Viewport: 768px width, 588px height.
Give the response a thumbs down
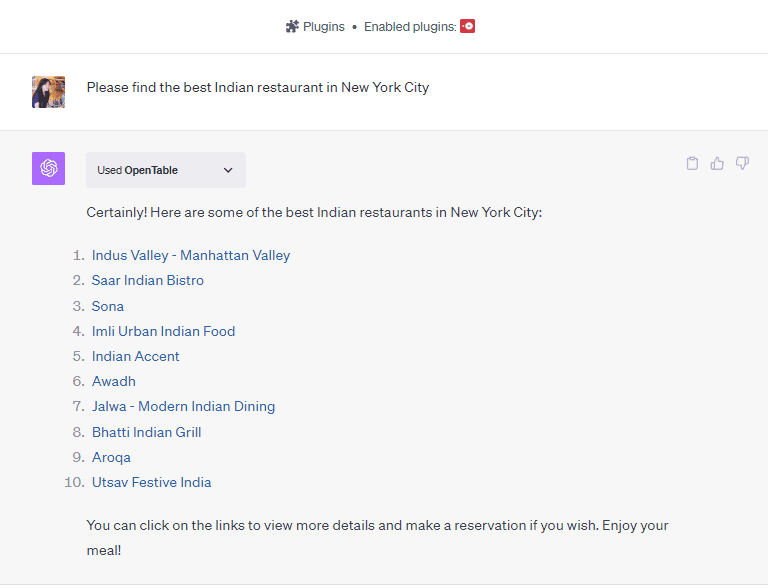[x=743, y=163]
